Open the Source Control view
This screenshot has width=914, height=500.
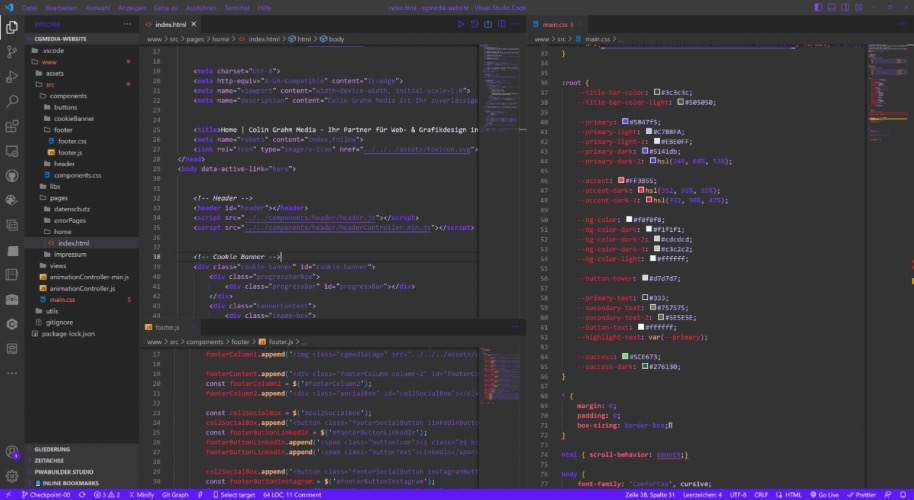[12, 52]
